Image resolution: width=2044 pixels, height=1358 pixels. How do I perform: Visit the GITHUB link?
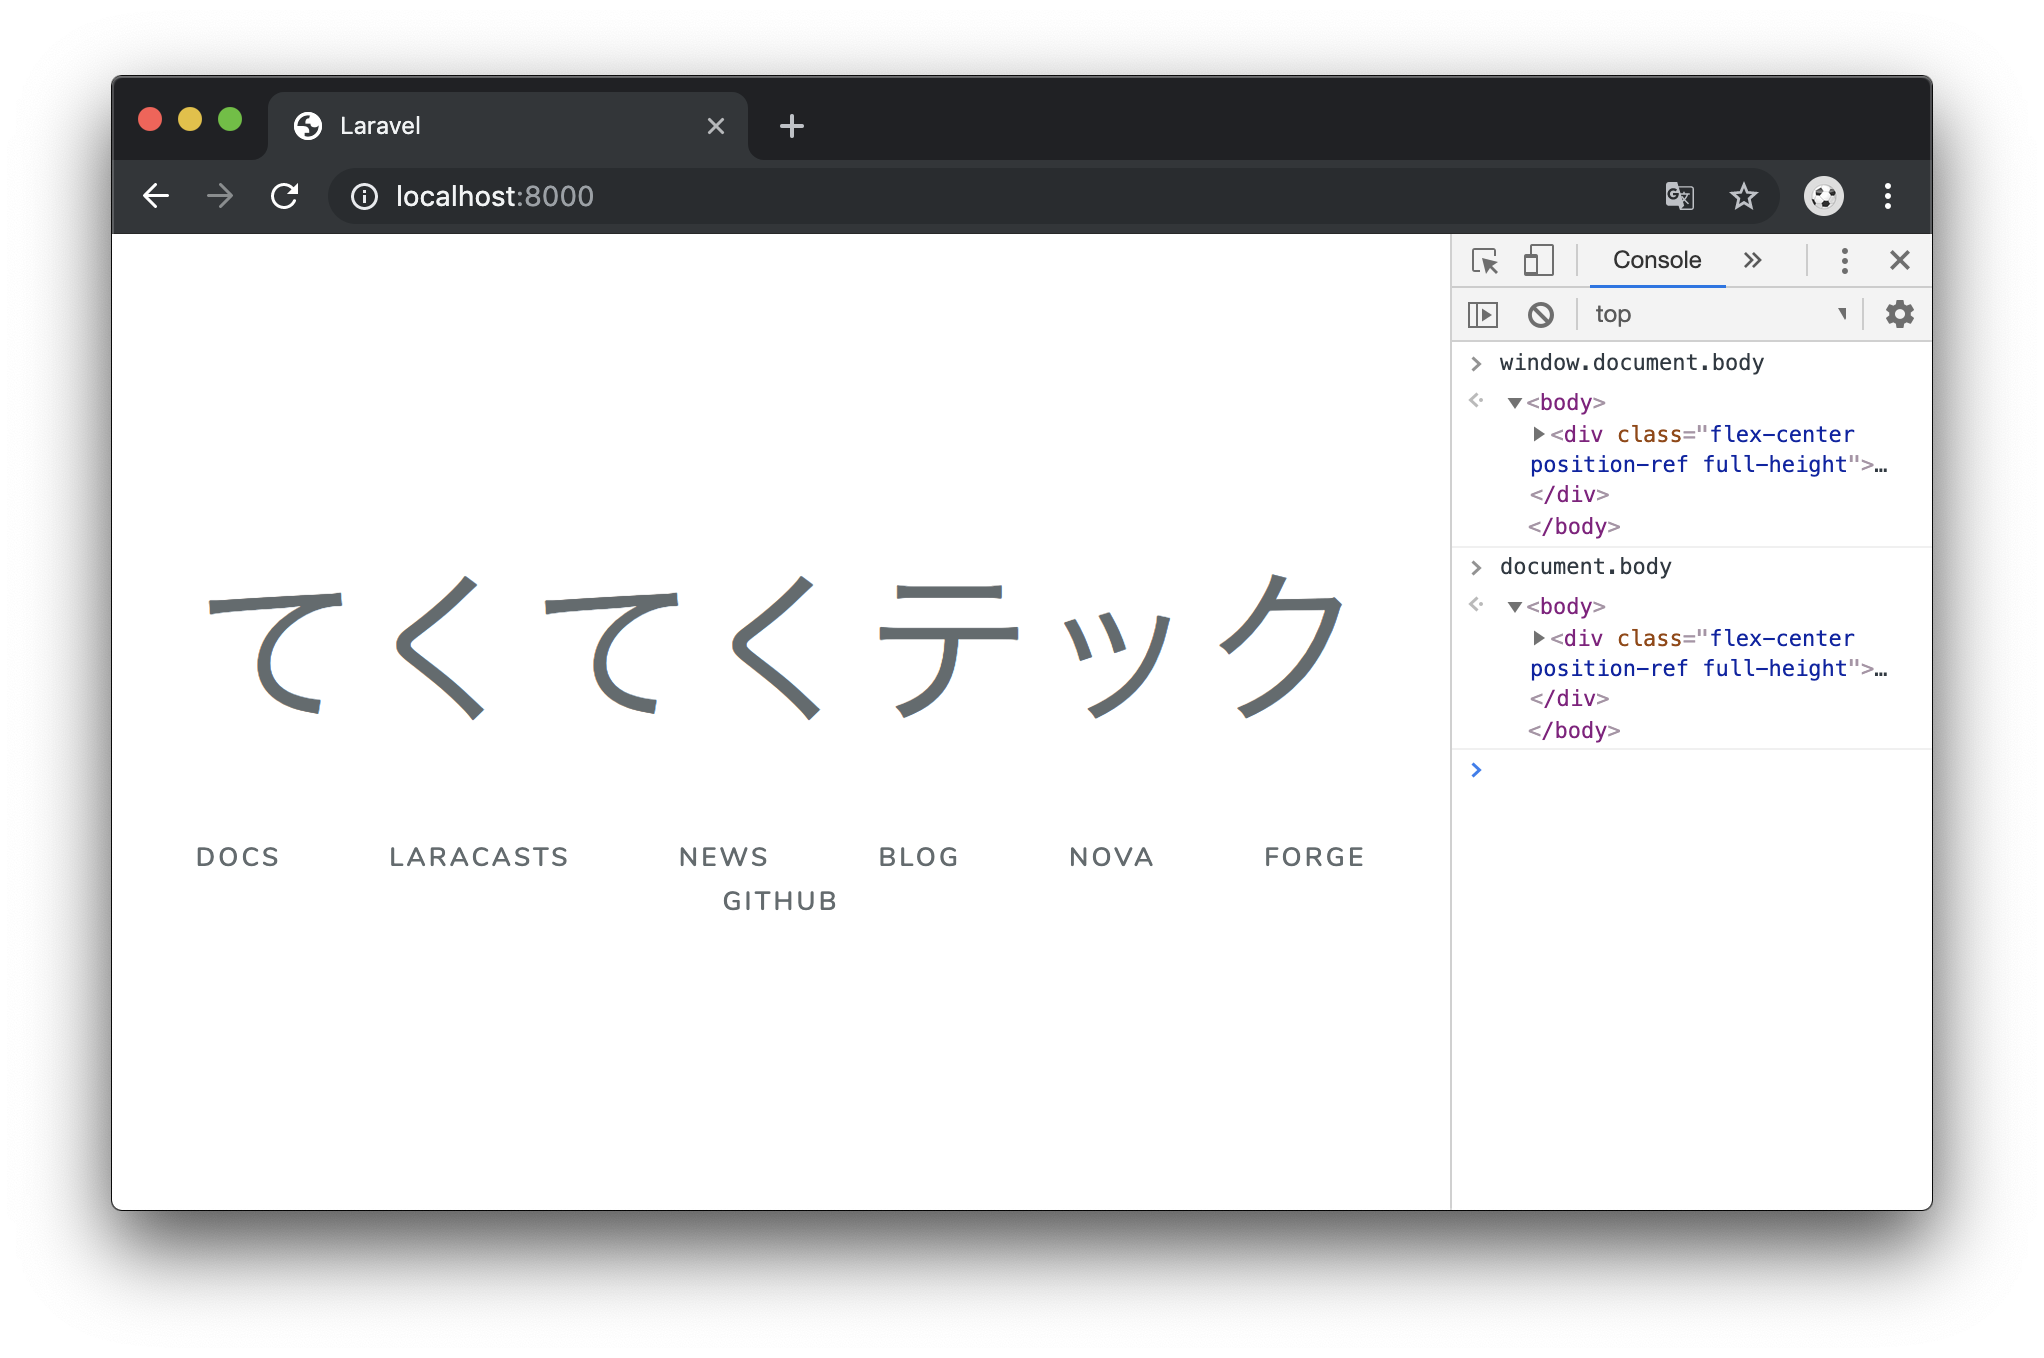point(780,900)
